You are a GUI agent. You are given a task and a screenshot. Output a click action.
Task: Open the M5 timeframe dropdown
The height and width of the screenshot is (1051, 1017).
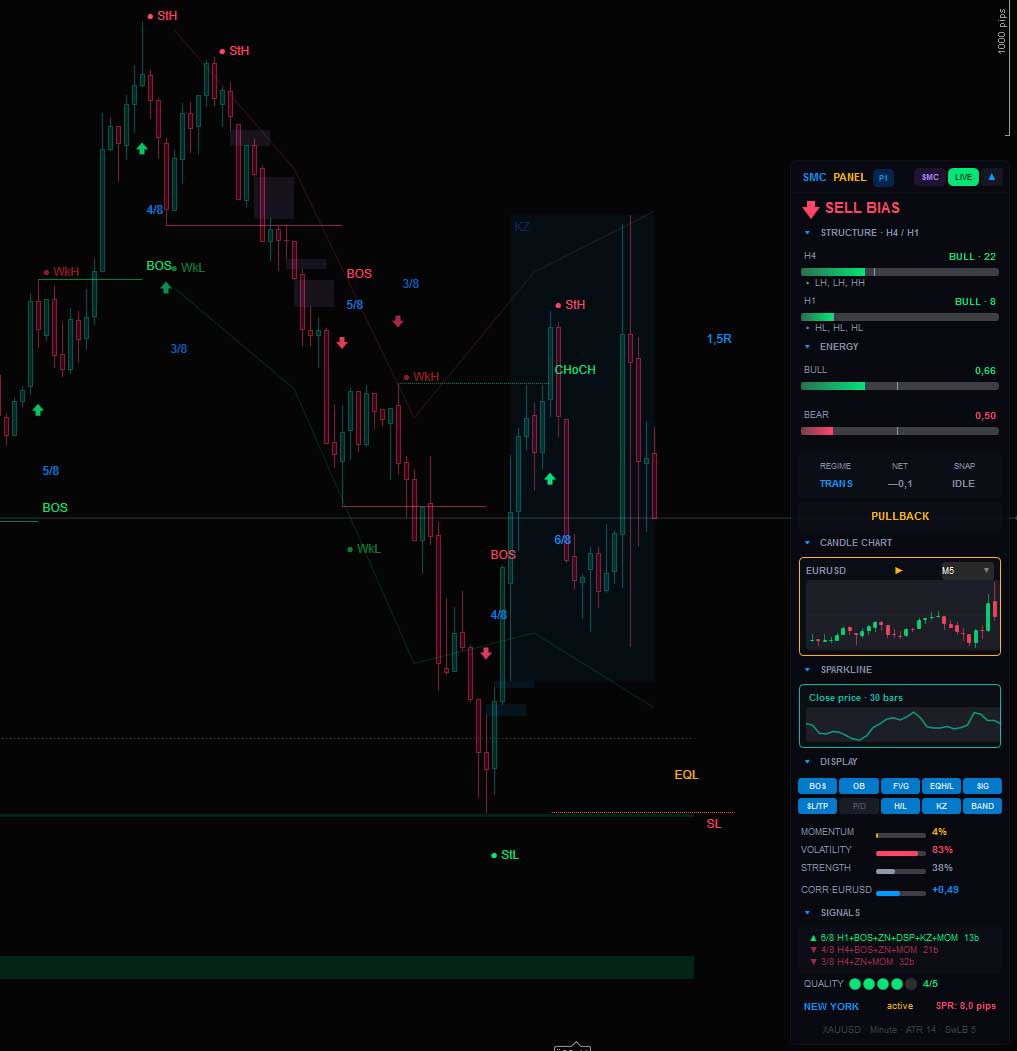[x=967, y=570]
